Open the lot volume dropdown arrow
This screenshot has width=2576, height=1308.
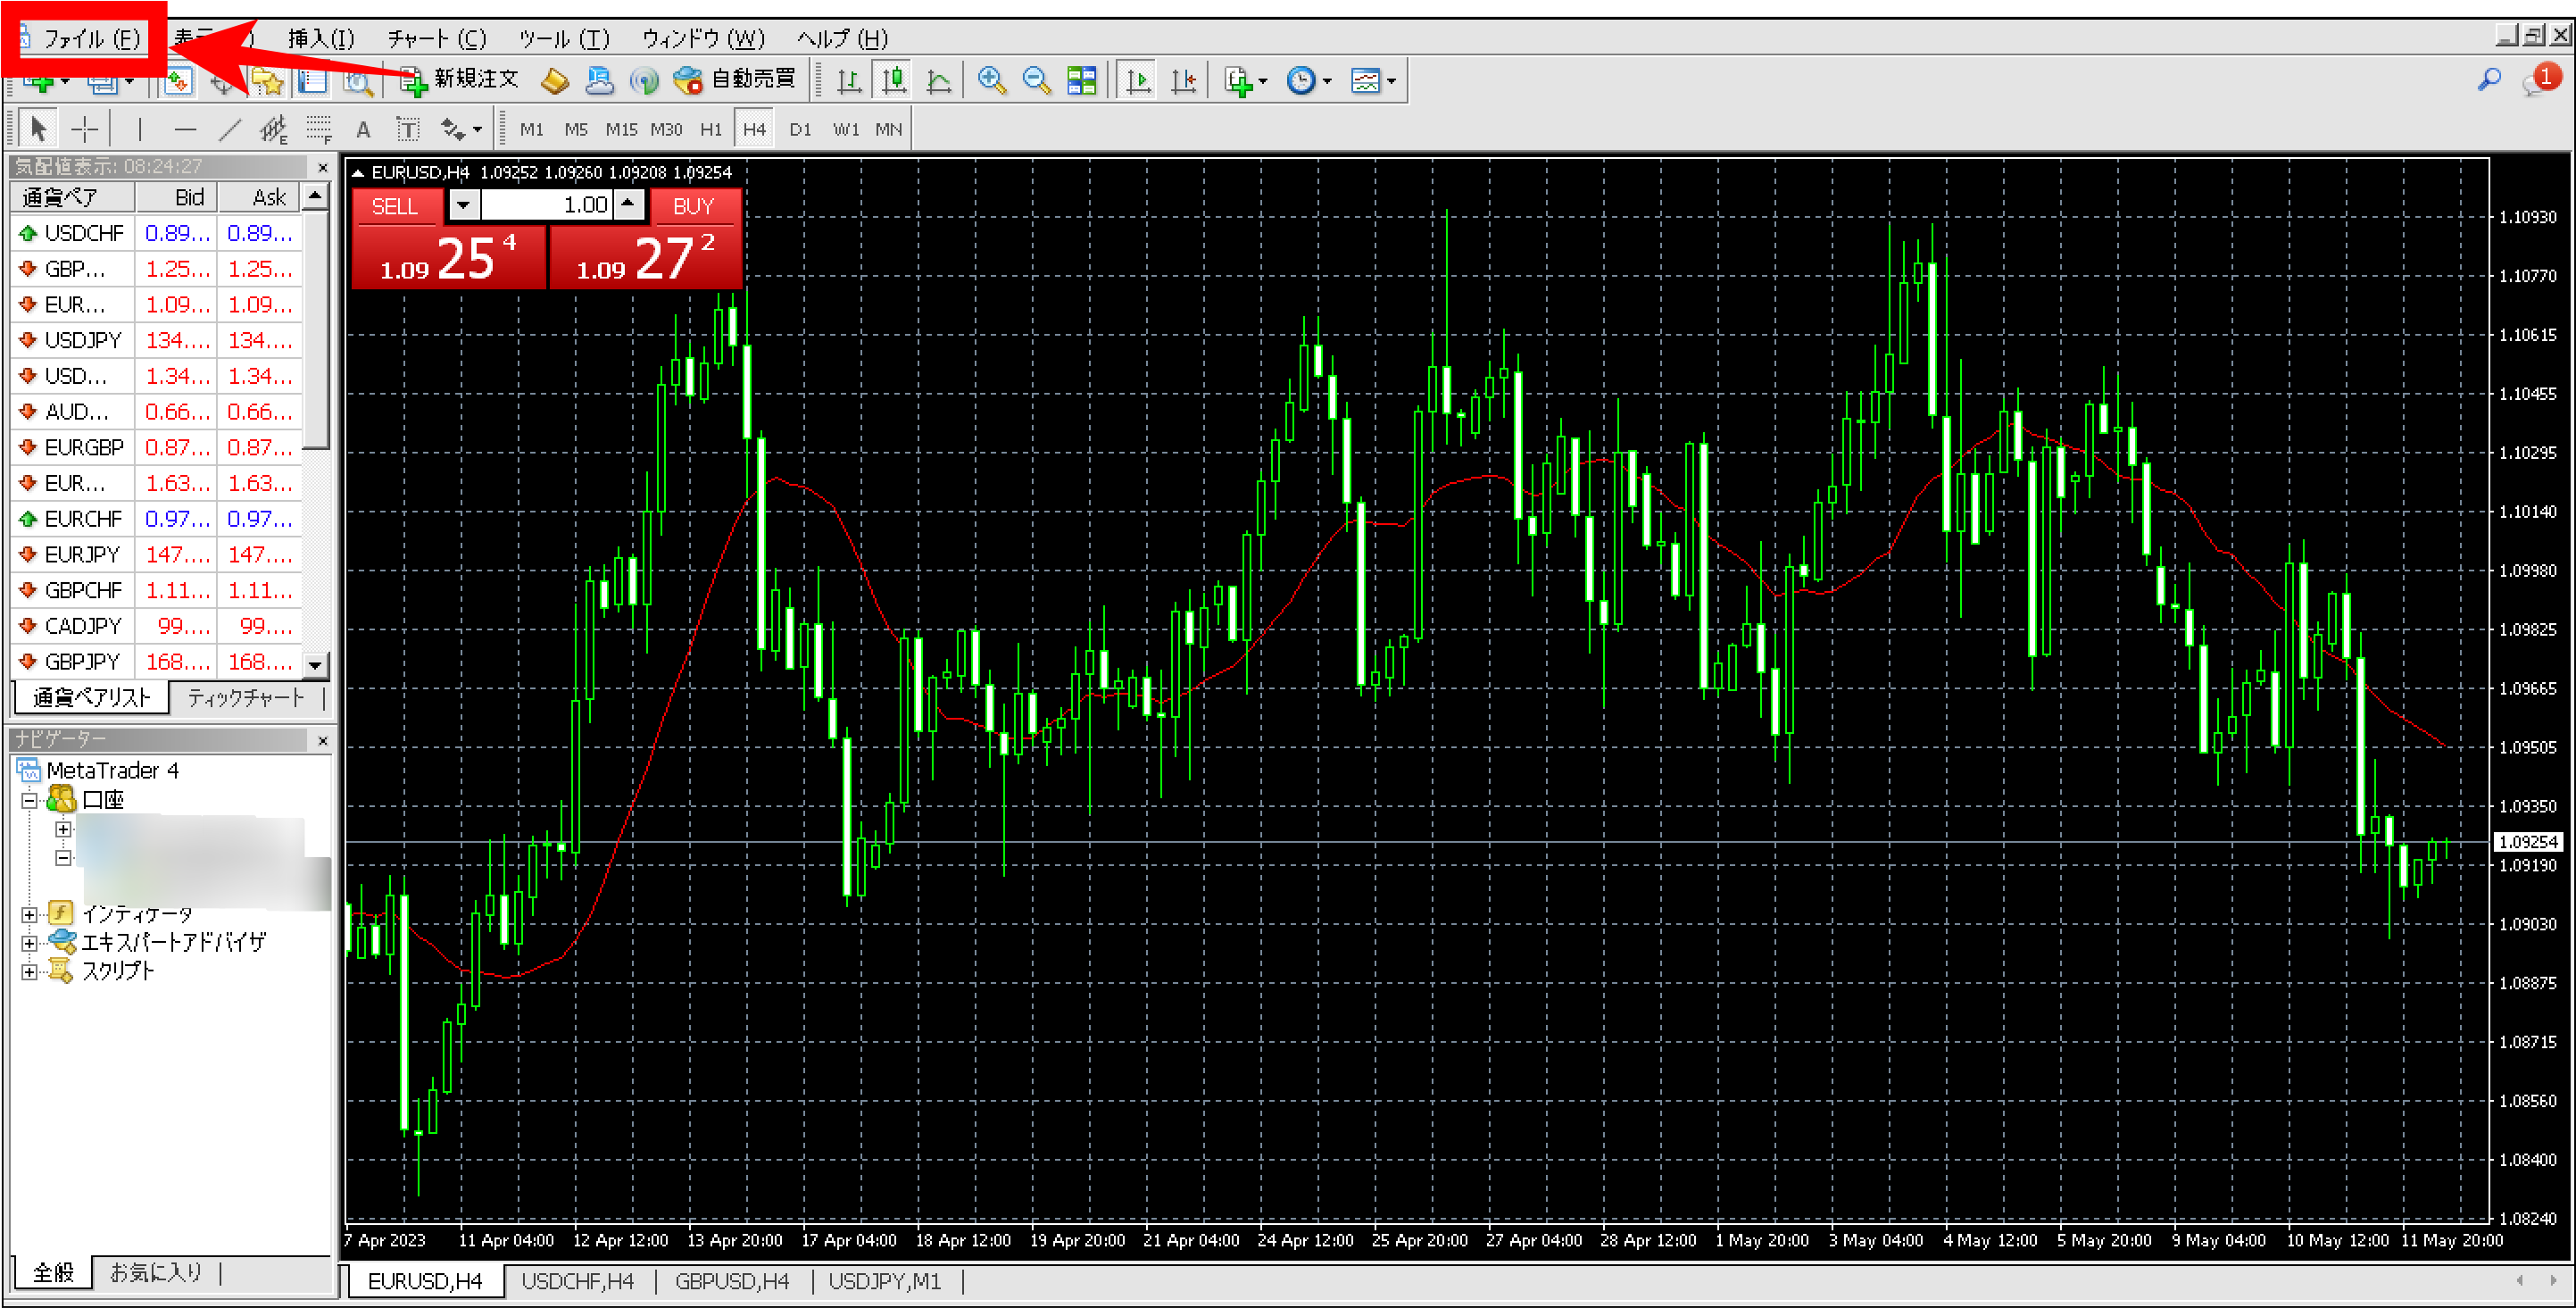tap(463, 205)
